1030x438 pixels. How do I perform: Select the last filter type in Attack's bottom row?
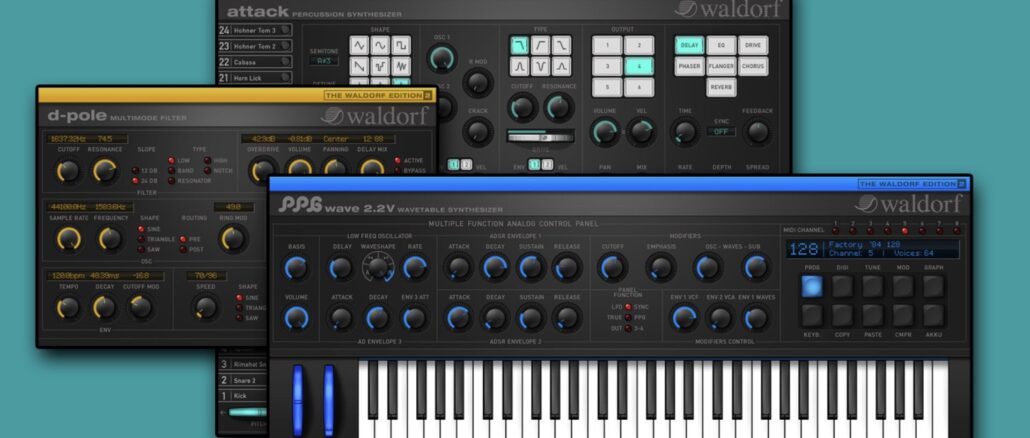[x=562, y=66]
